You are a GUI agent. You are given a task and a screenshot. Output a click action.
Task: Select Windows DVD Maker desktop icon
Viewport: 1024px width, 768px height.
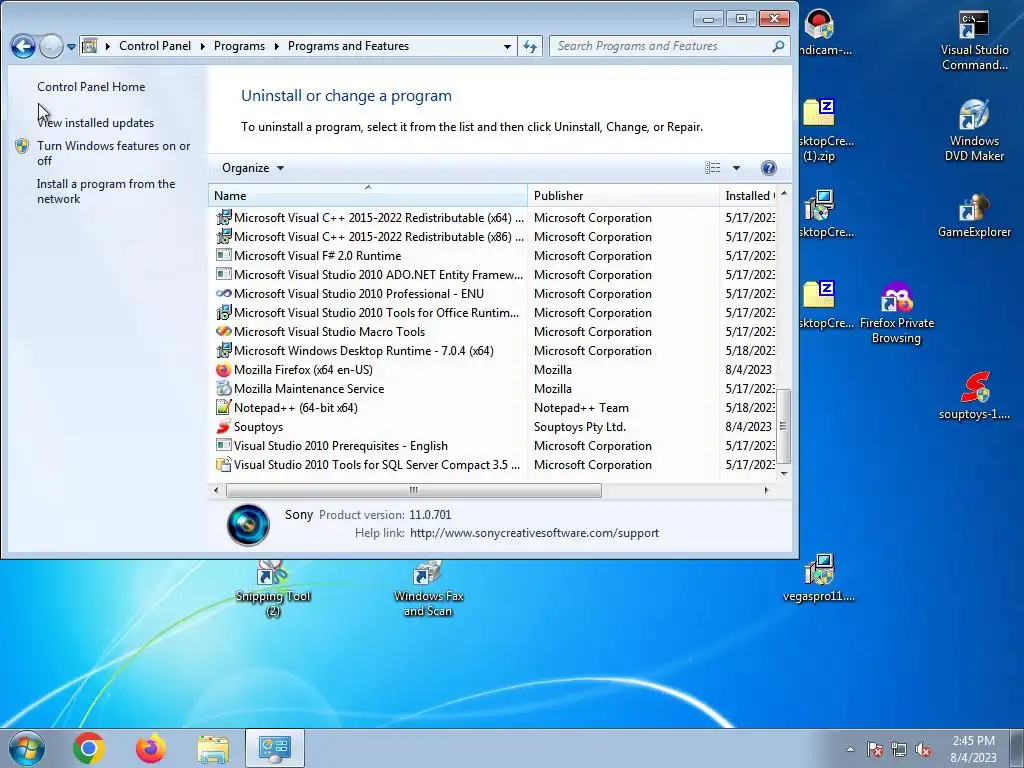coord(974,130)
